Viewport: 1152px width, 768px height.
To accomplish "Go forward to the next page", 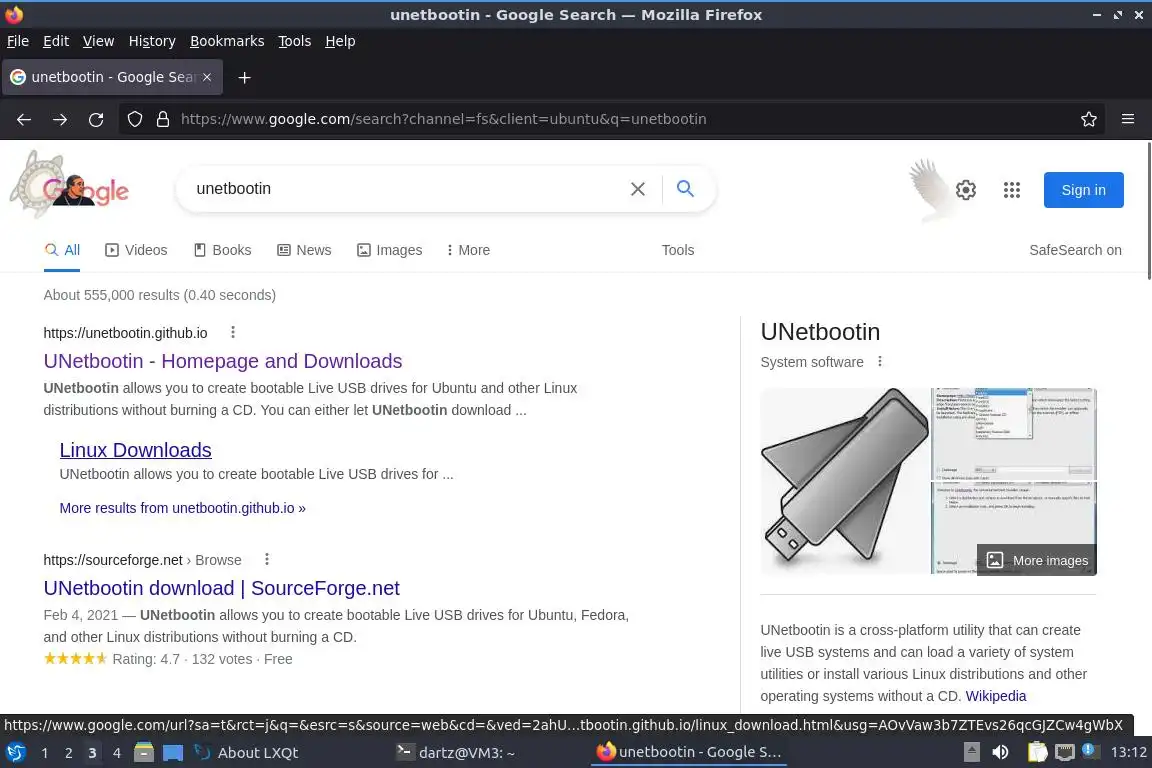I will [60, 119].
